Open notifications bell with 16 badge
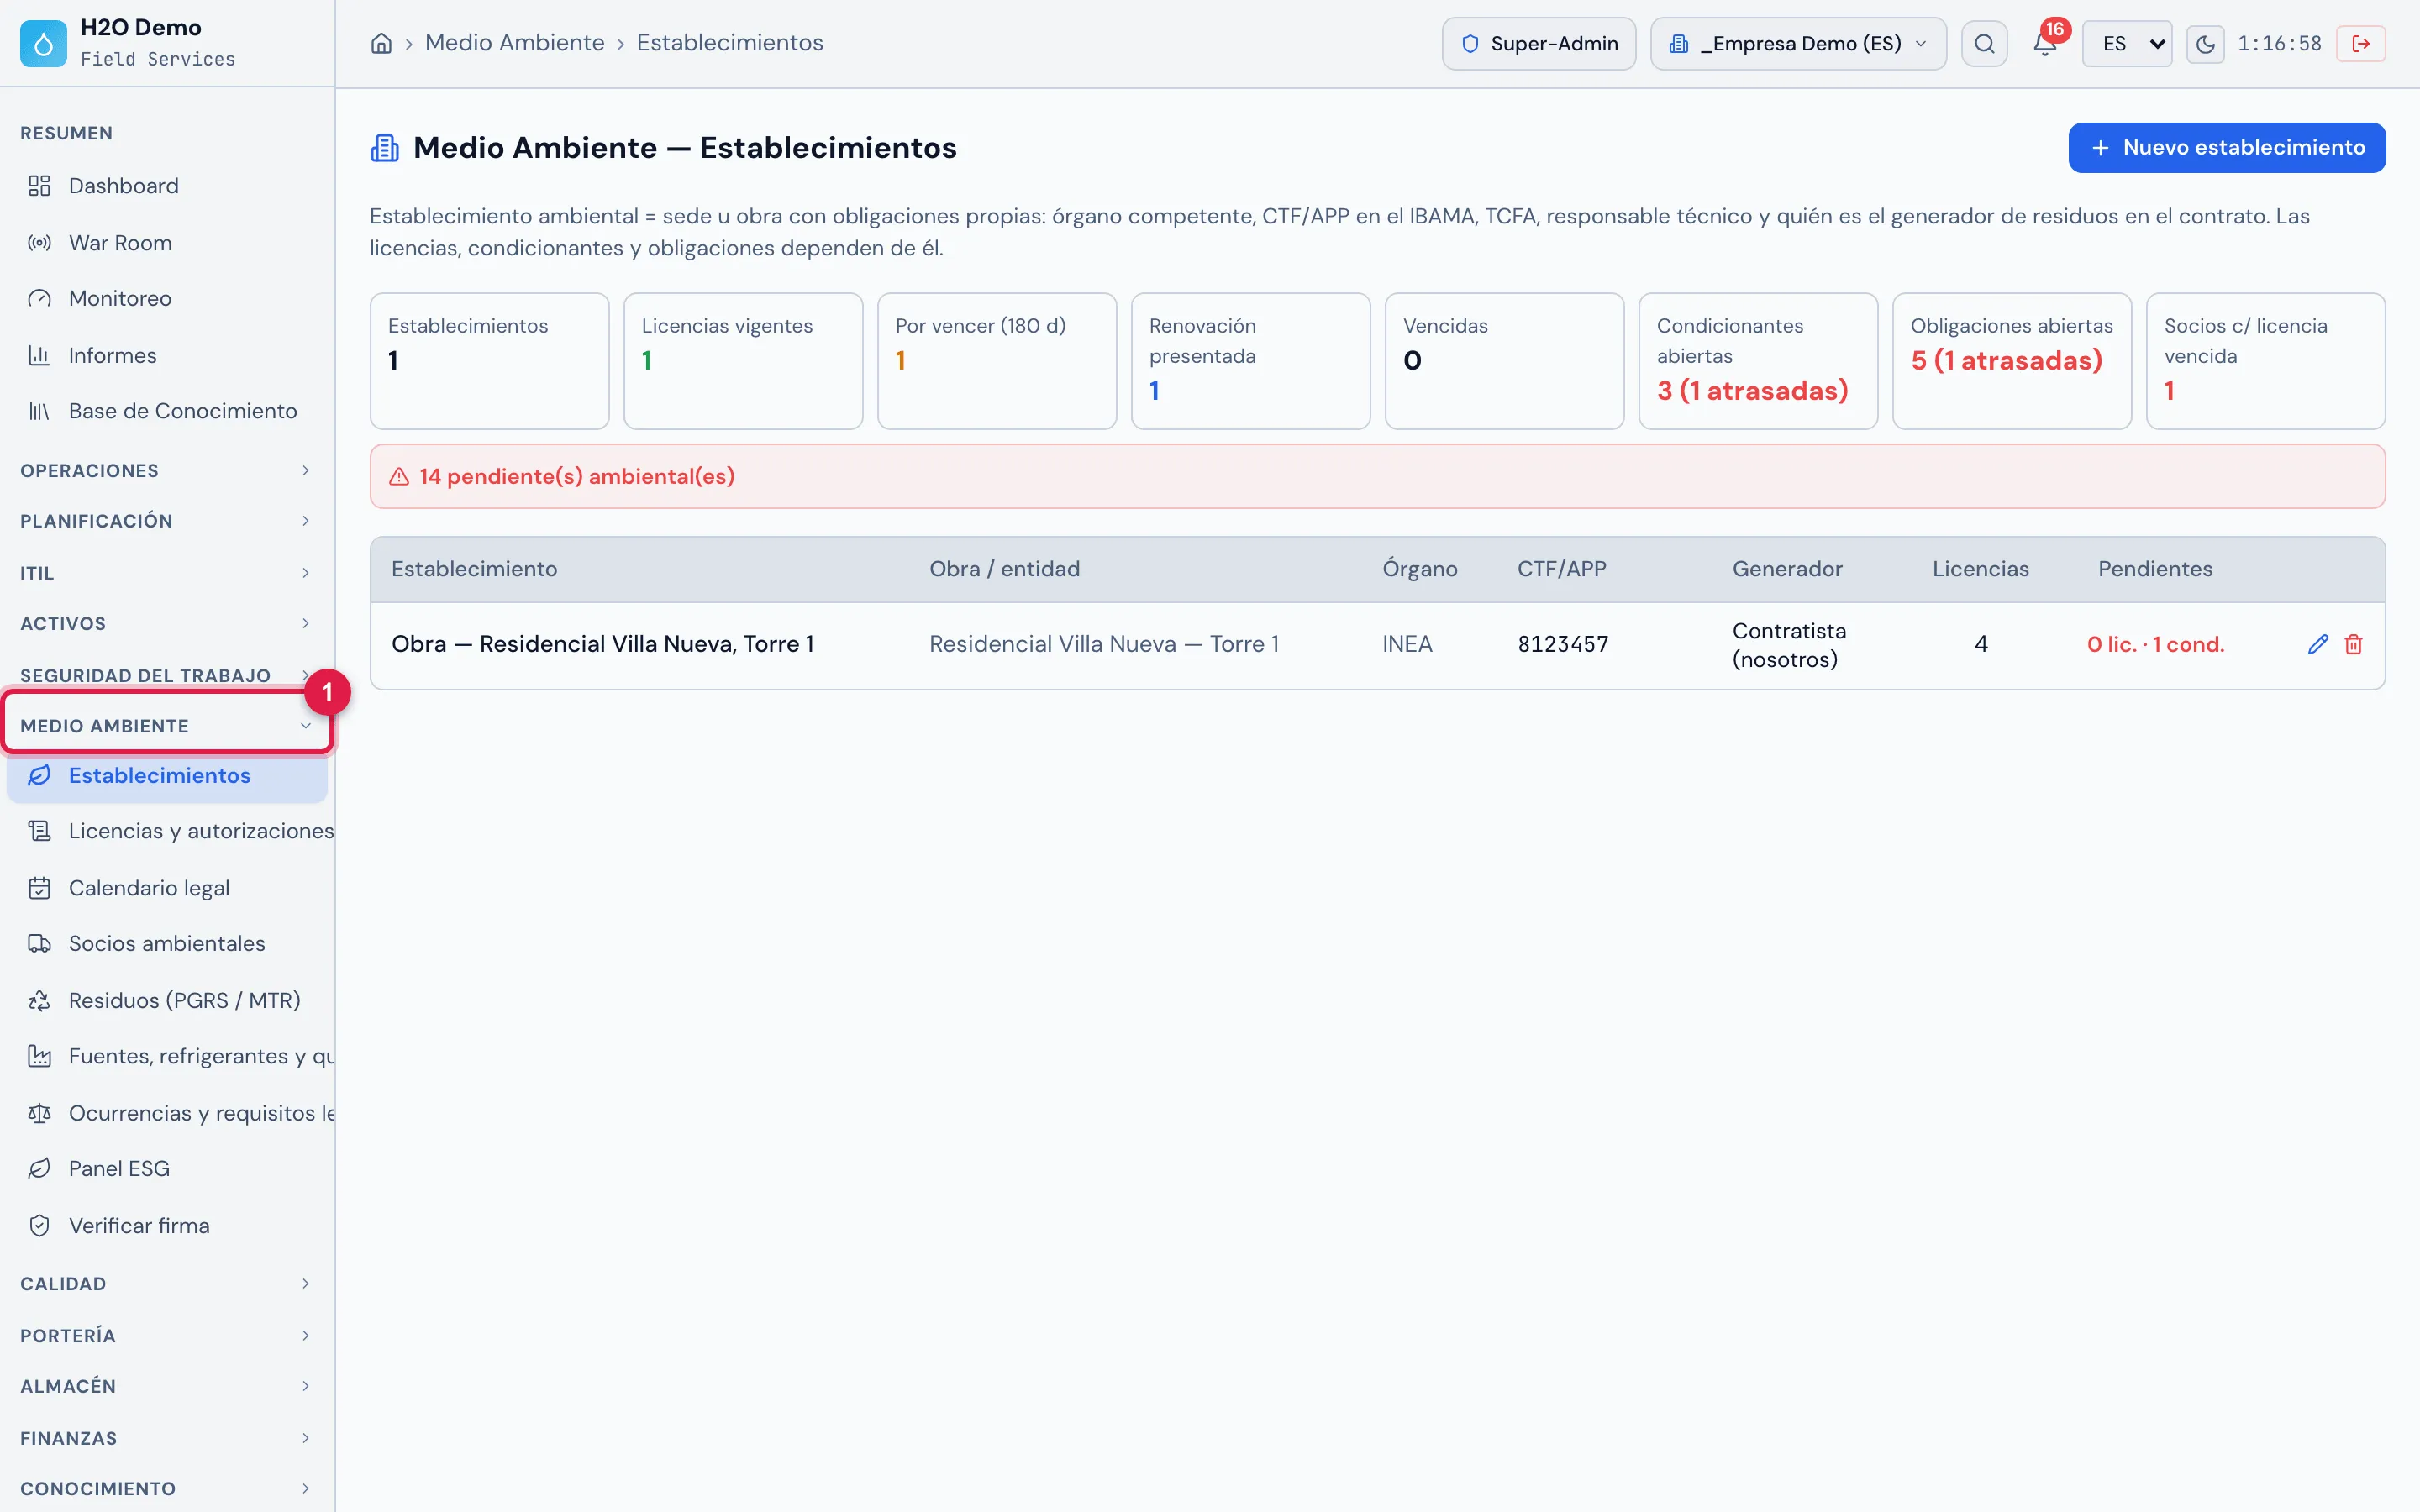 (x=2045, y=44)
